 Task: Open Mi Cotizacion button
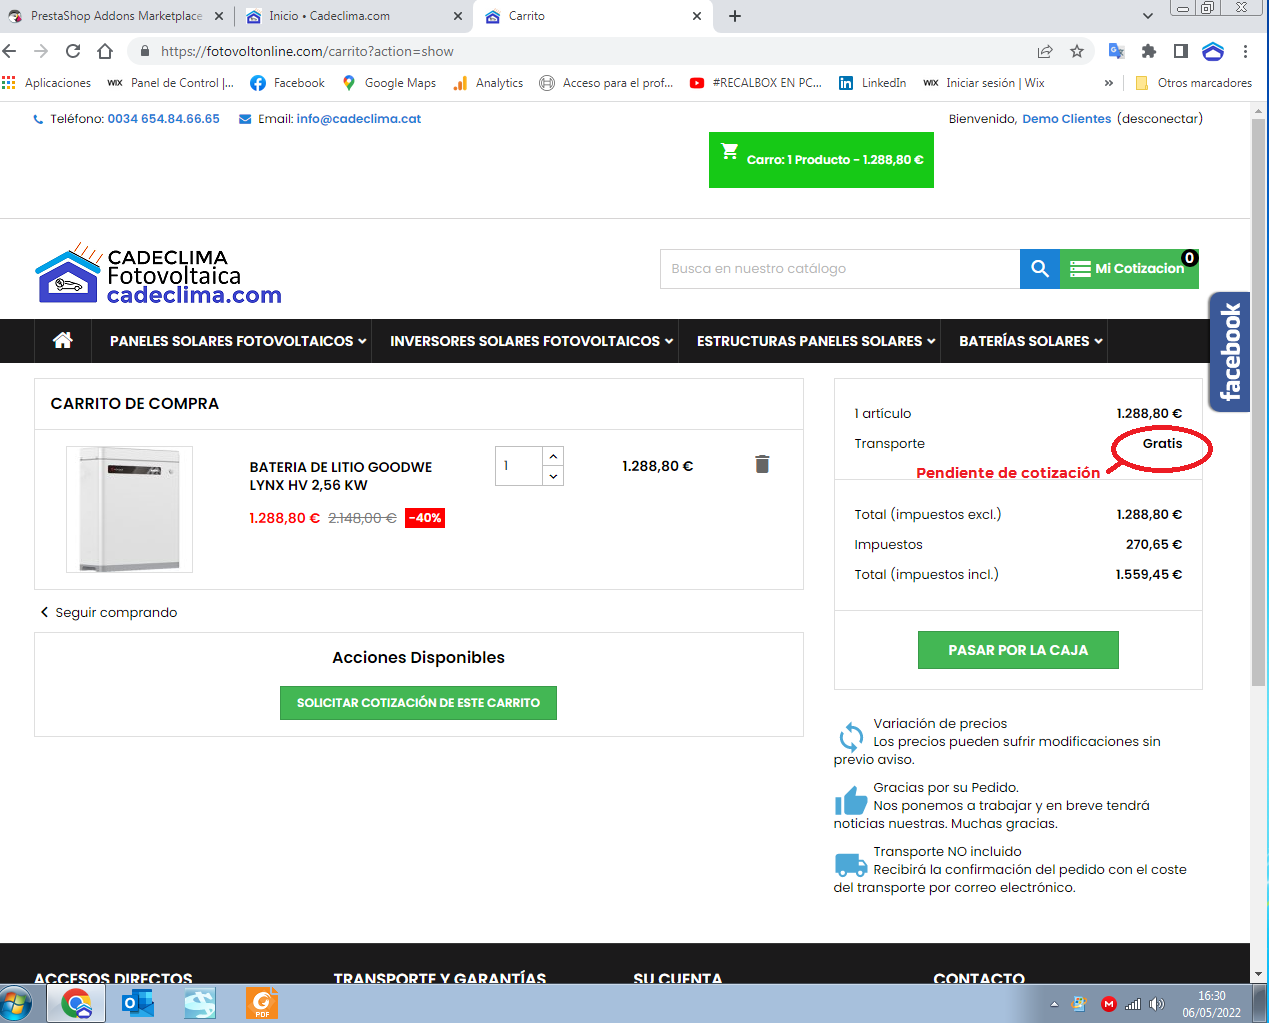click(1129, 269)
